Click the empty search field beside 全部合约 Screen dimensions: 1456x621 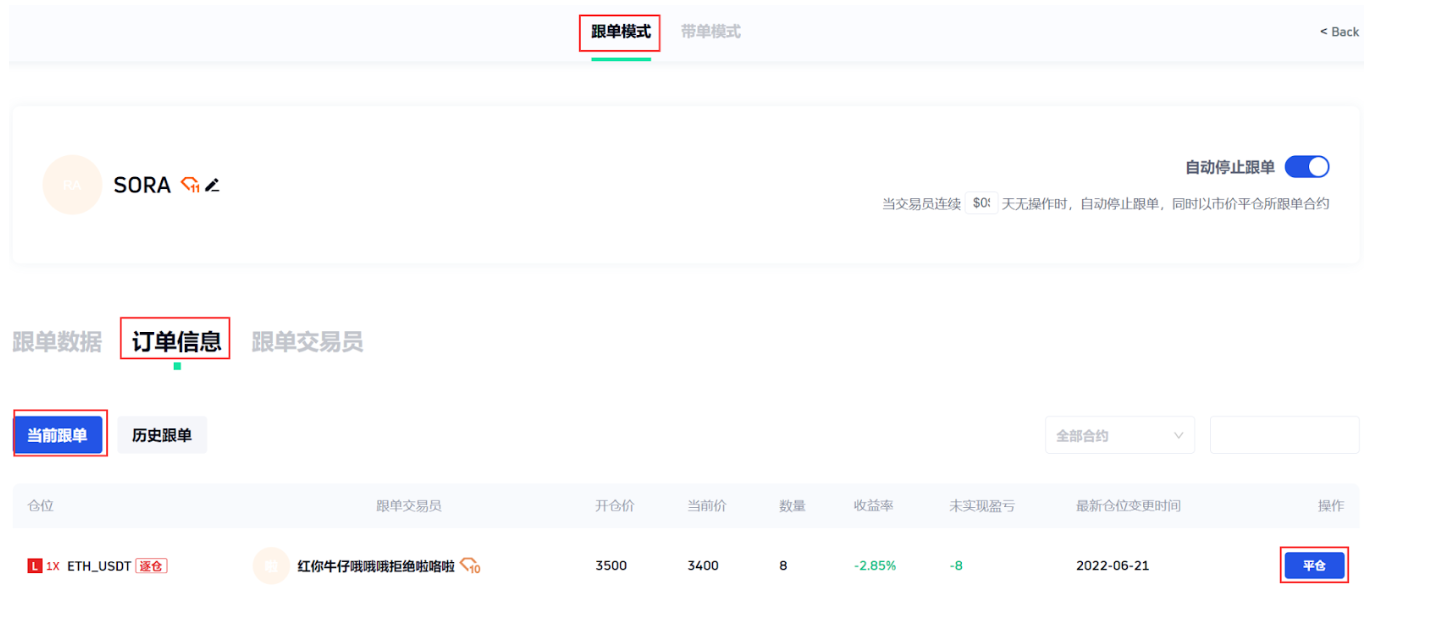coord(1284,436)
